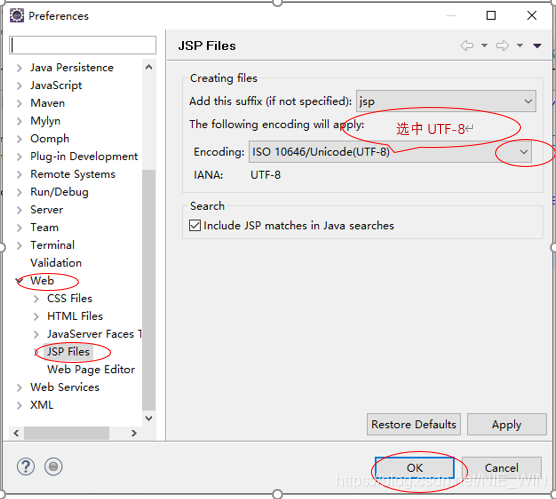Expand the Web Services node

[20, 387]
